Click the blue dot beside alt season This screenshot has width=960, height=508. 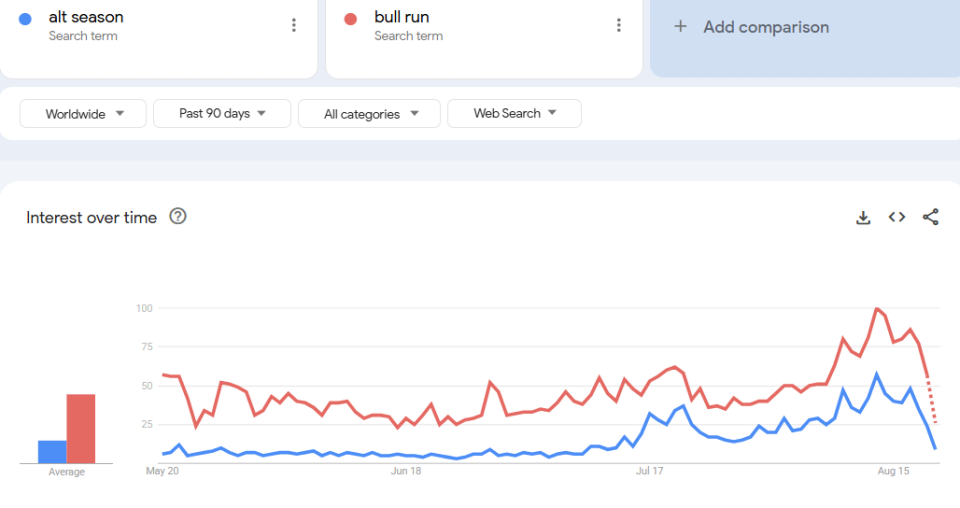[x=26, y=19]
